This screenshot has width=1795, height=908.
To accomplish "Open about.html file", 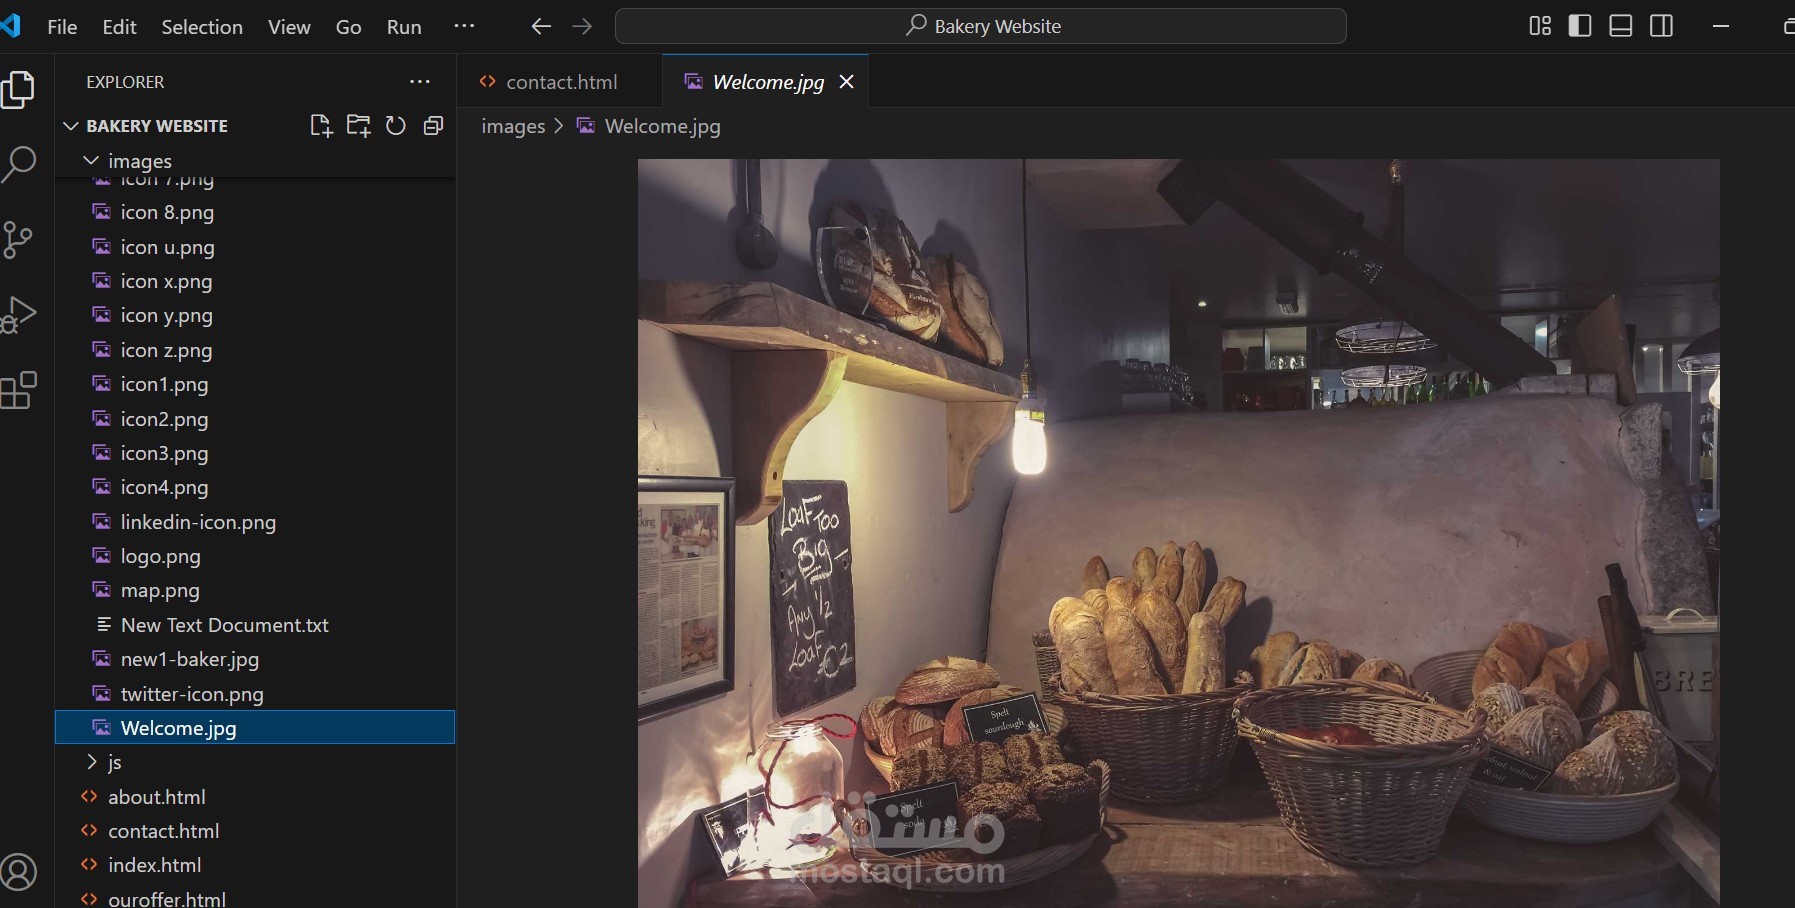I will click(x=255, y=797).
